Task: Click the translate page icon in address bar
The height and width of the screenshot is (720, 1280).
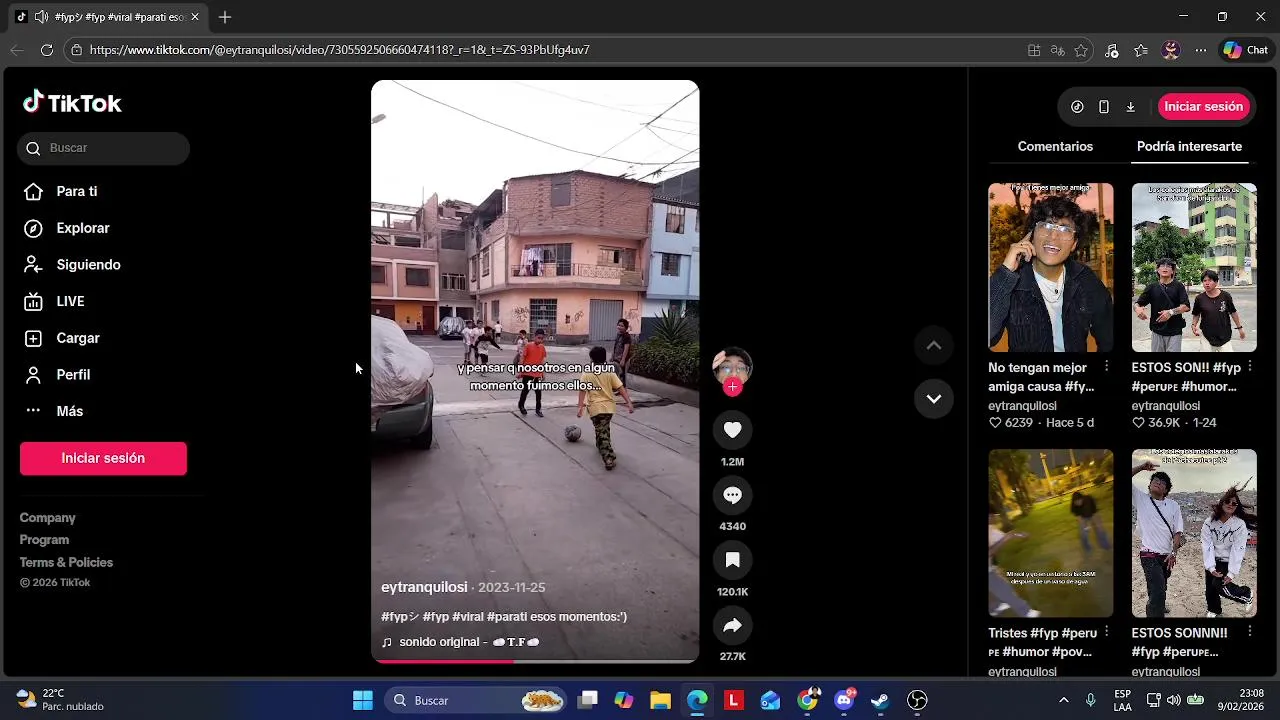Action: pyautogui.click(x=1058, y=50)
